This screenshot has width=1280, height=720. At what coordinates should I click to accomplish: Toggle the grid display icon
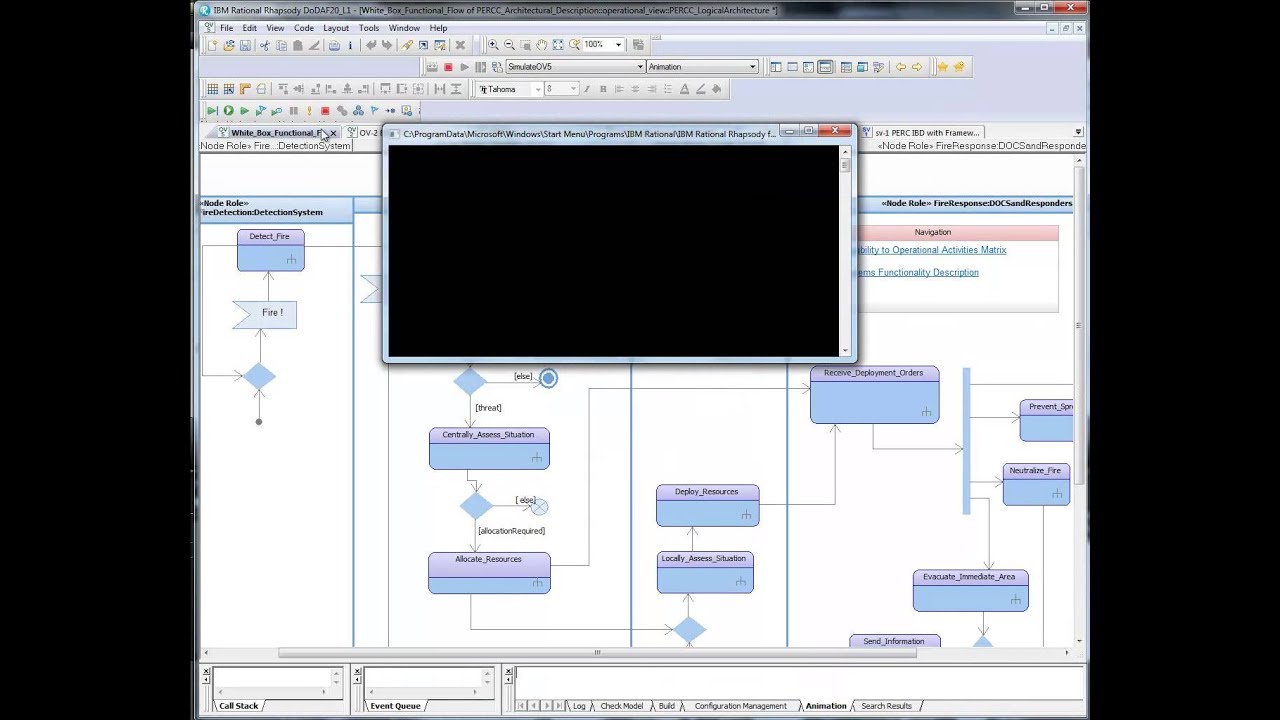tap(212, 89)
